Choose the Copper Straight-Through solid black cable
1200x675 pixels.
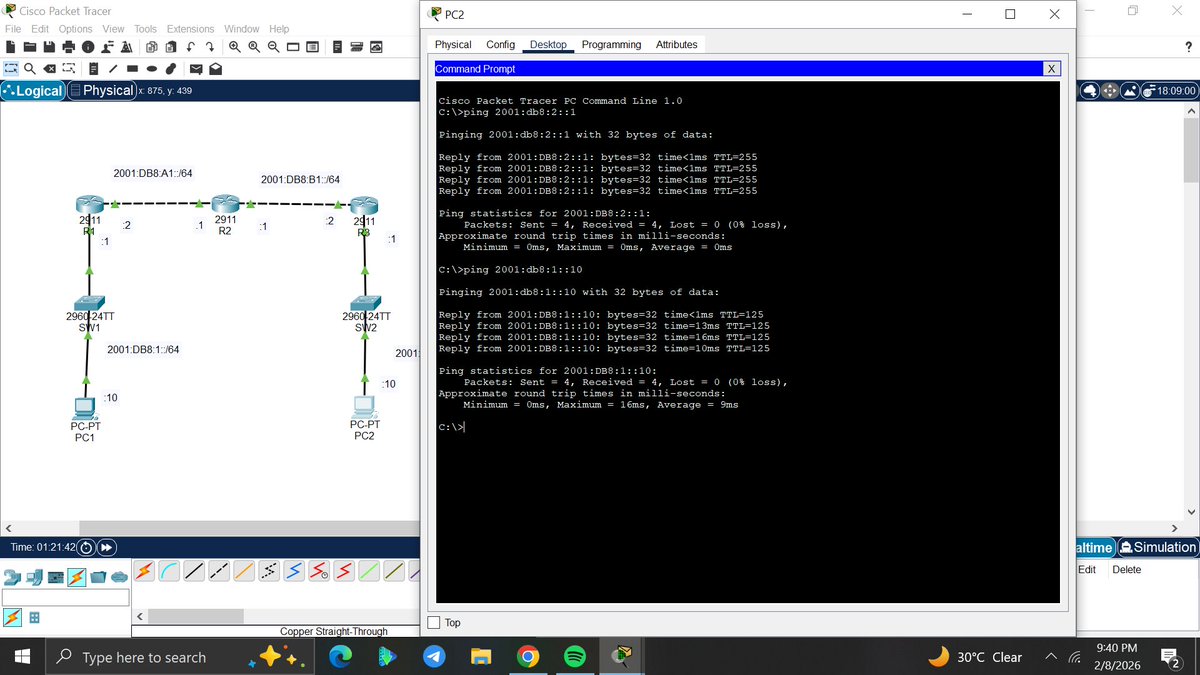click(x=195, y=571)
